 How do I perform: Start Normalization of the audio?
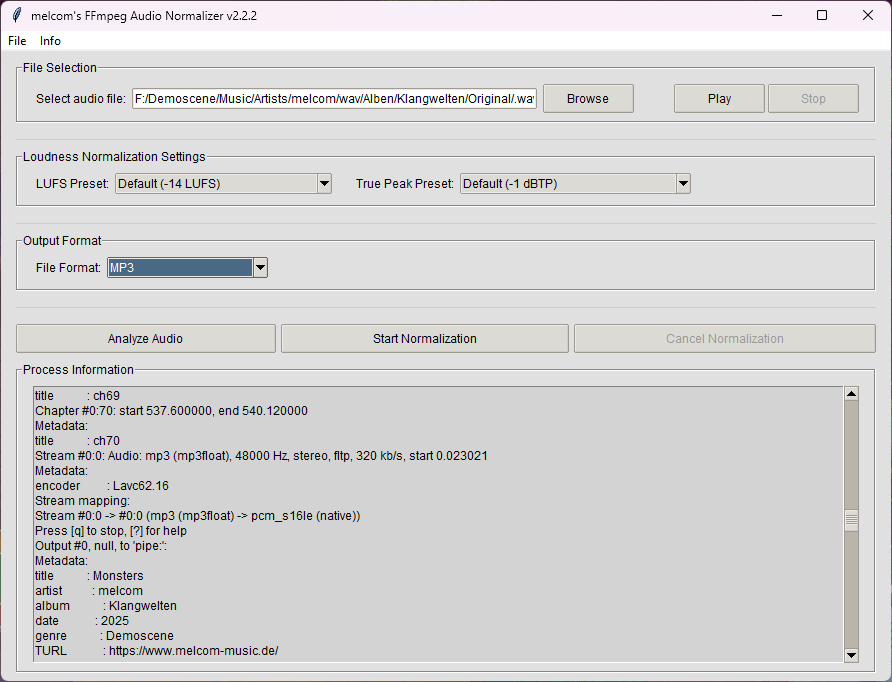[425, 339]
